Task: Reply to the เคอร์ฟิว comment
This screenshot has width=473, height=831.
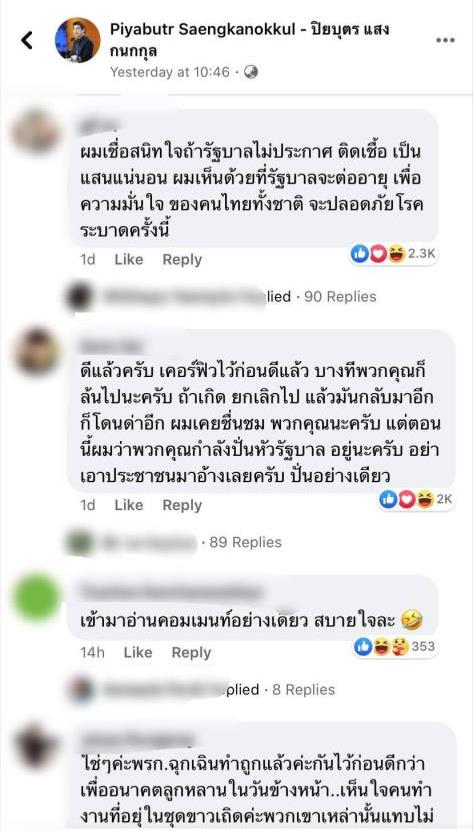Action: [x=182, y=506]
